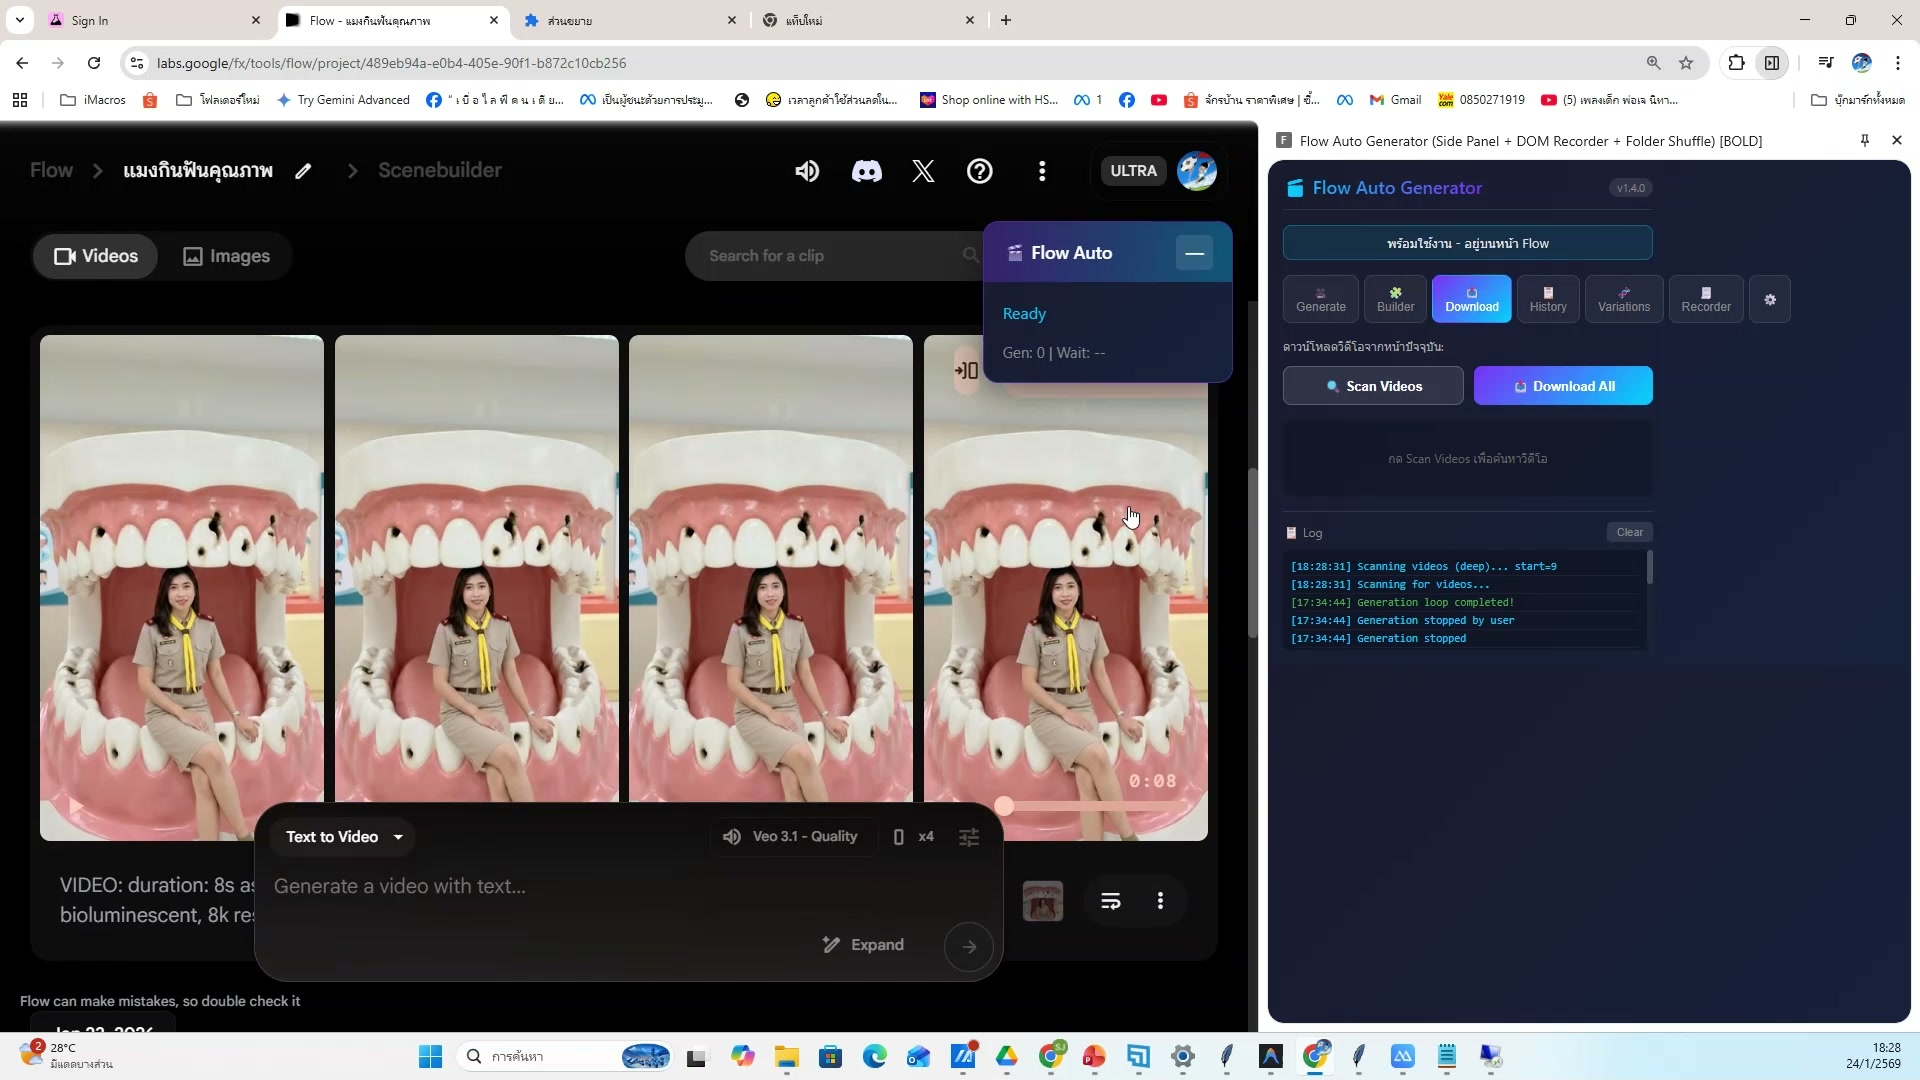Switch view to Images

[x=227, y=256]
